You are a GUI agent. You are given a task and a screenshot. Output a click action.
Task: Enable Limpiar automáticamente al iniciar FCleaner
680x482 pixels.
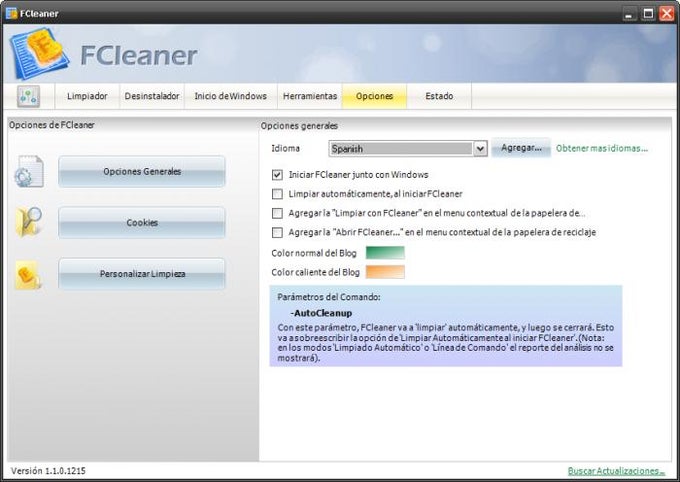(x=277, y=194)
